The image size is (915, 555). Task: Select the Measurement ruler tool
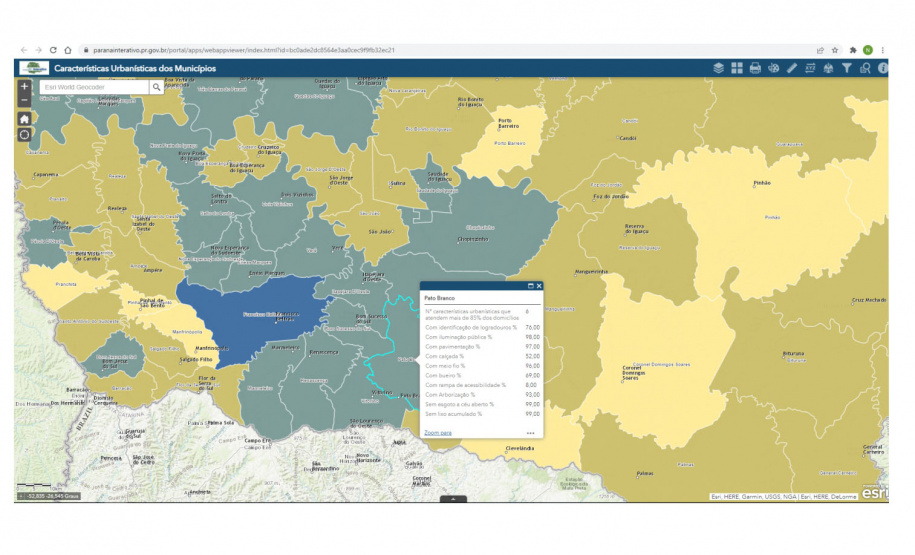click(x=792, y=68)
